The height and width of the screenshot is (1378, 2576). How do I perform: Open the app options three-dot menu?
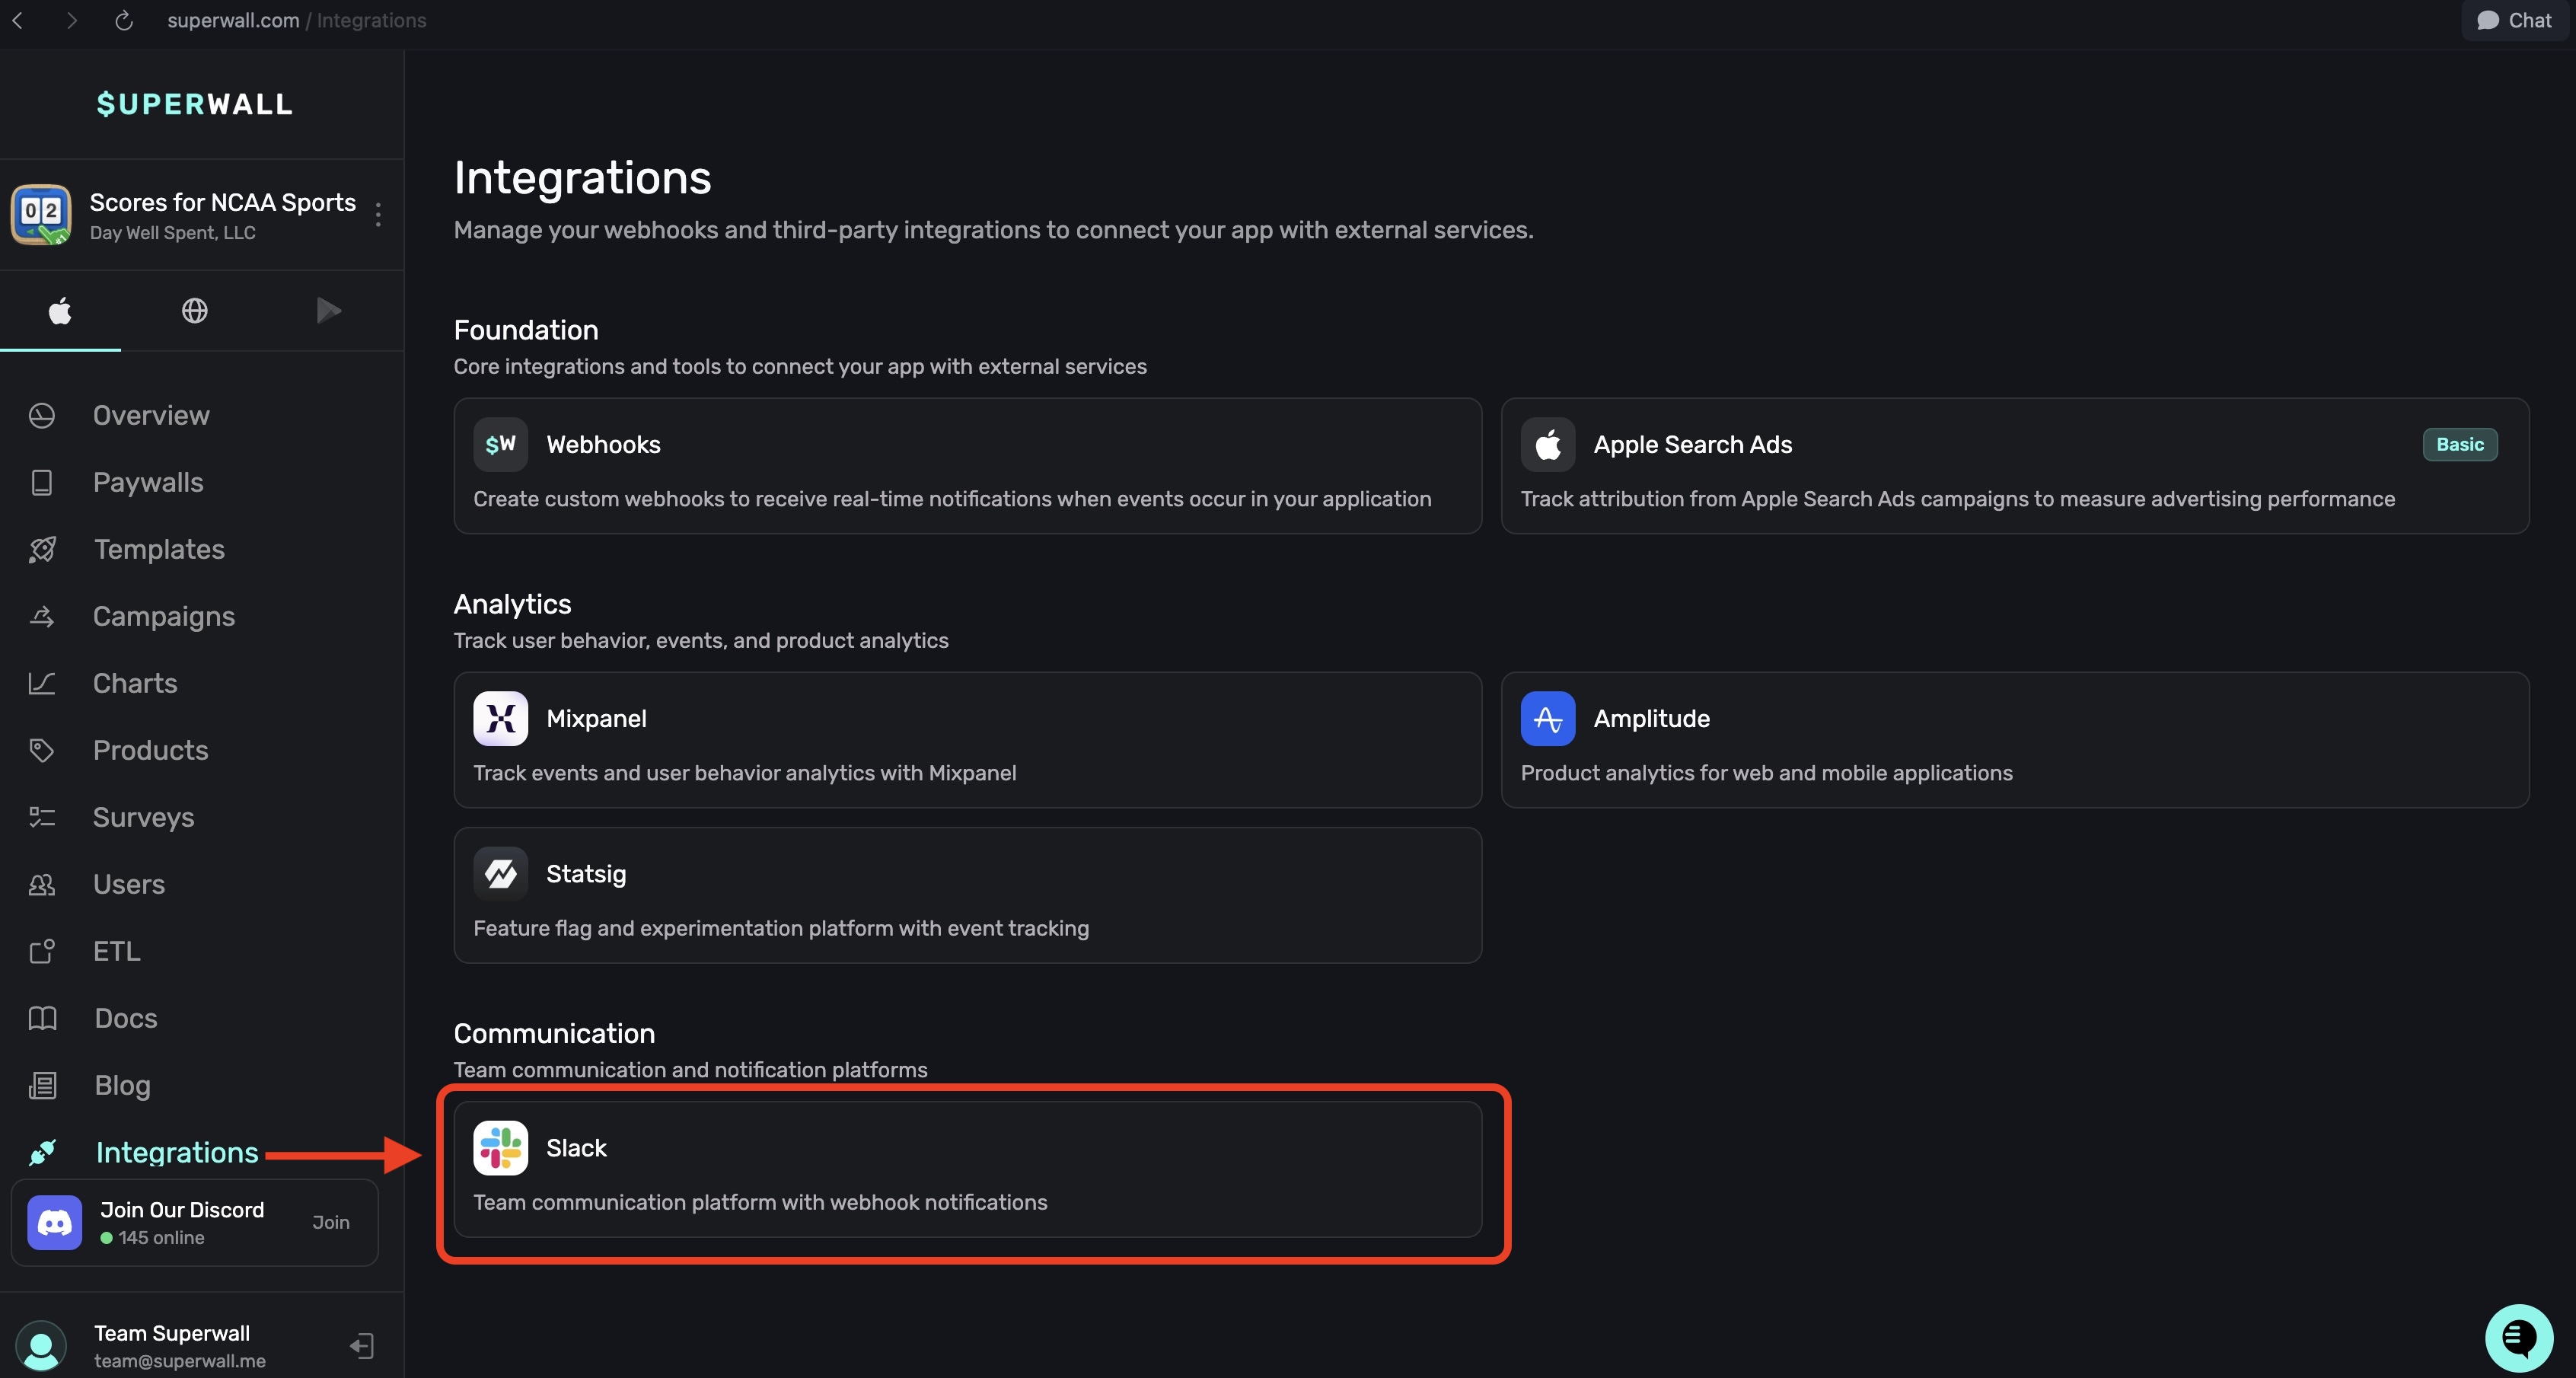[378, 214]
